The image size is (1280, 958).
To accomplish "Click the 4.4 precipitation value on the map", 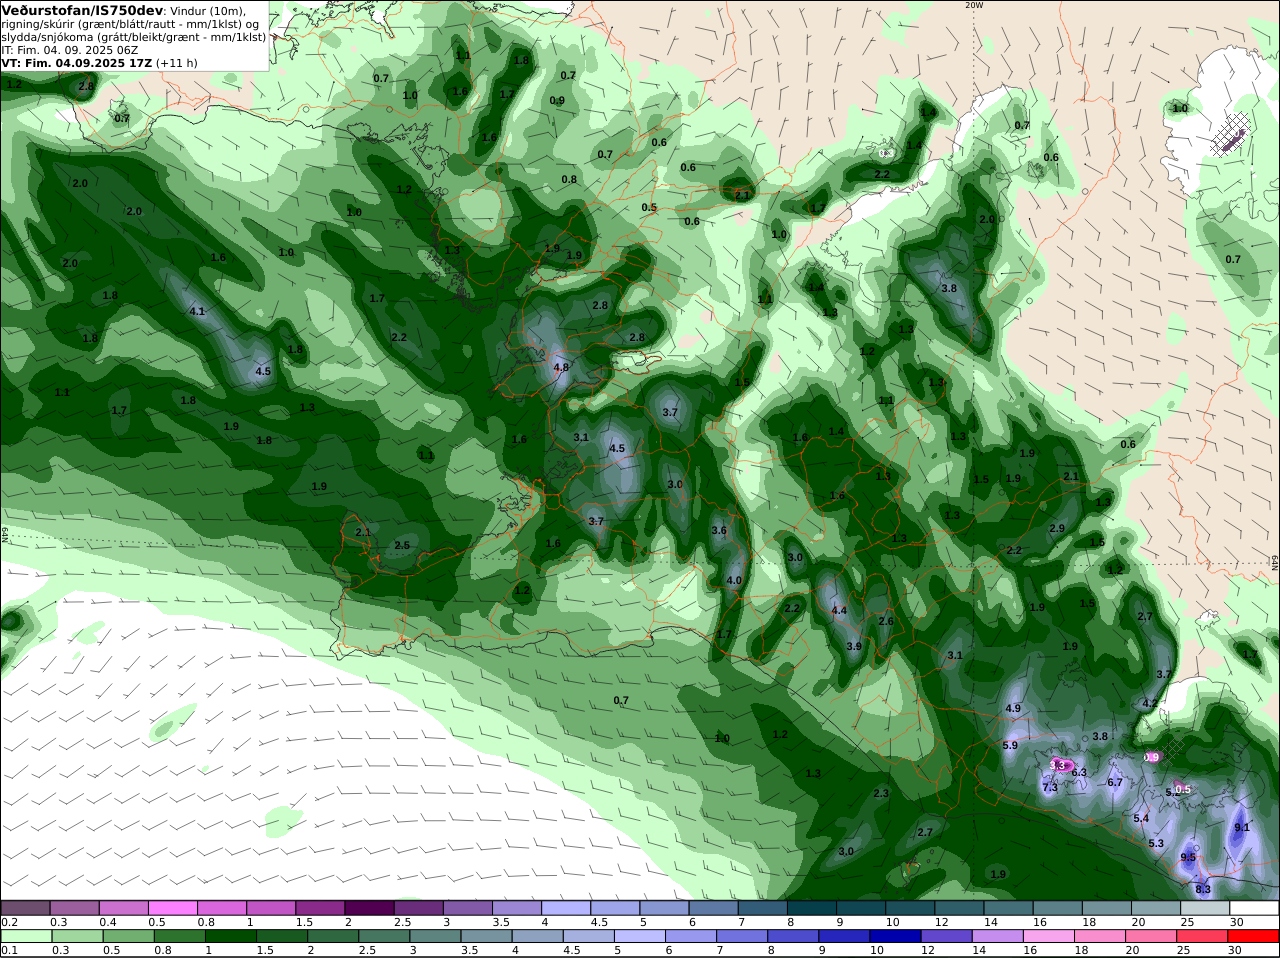I will pyautogui.click(x=839, y=610).
